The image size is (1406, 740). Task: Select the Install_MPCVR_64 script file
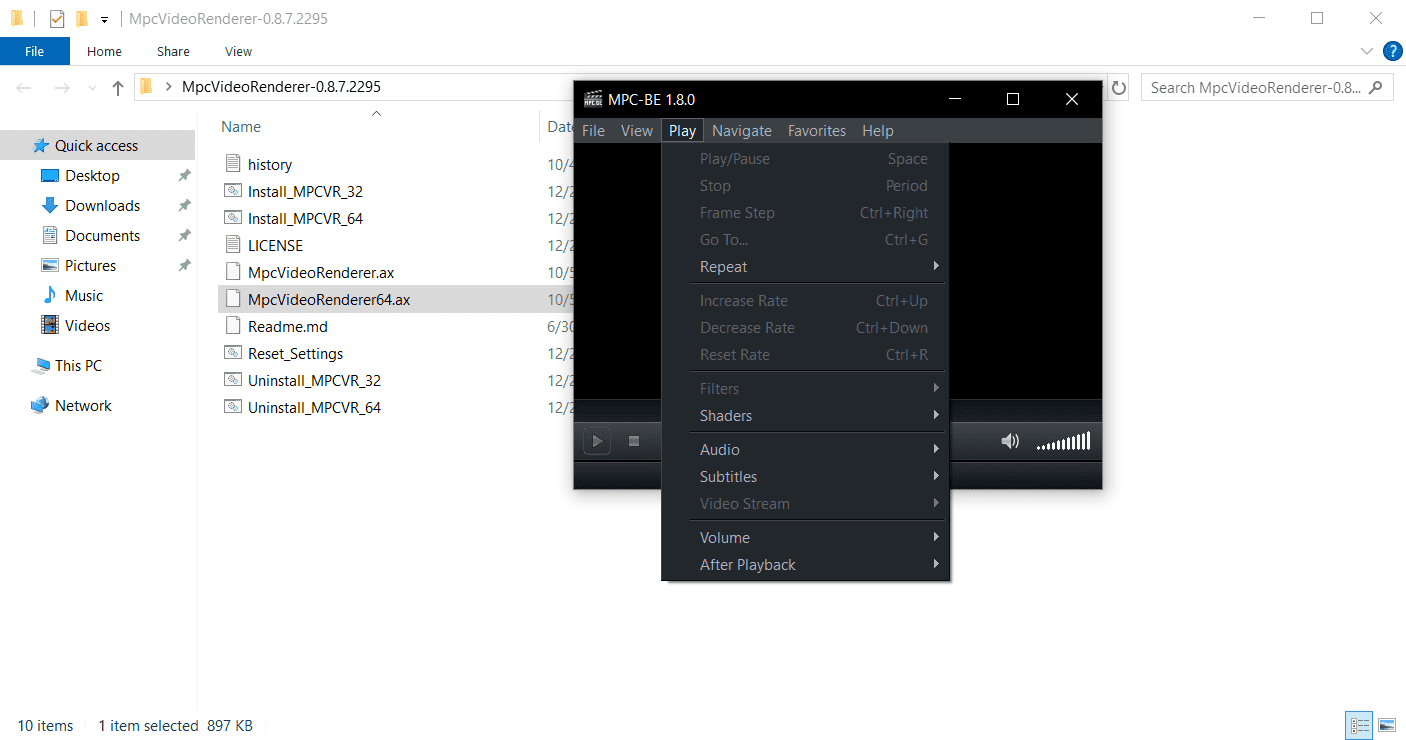[305, 219]
